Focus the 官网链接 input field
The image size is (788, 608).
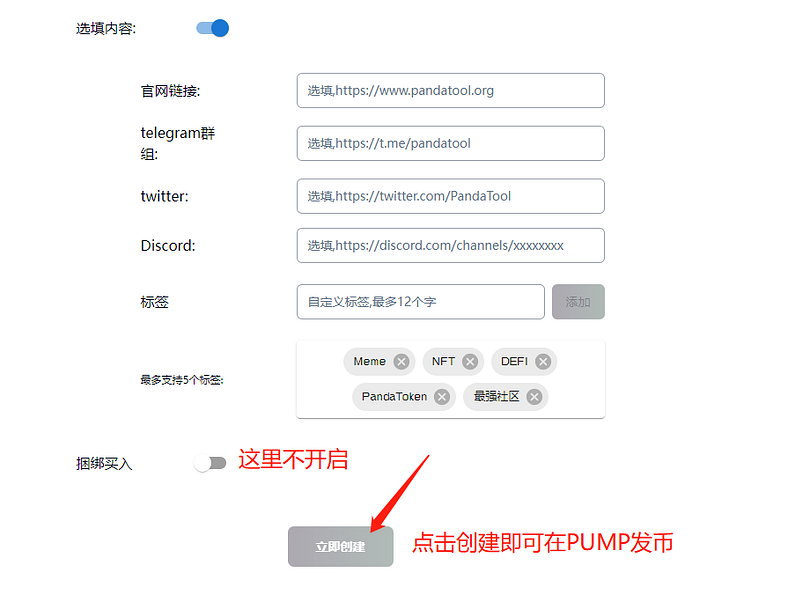[450, 90]
